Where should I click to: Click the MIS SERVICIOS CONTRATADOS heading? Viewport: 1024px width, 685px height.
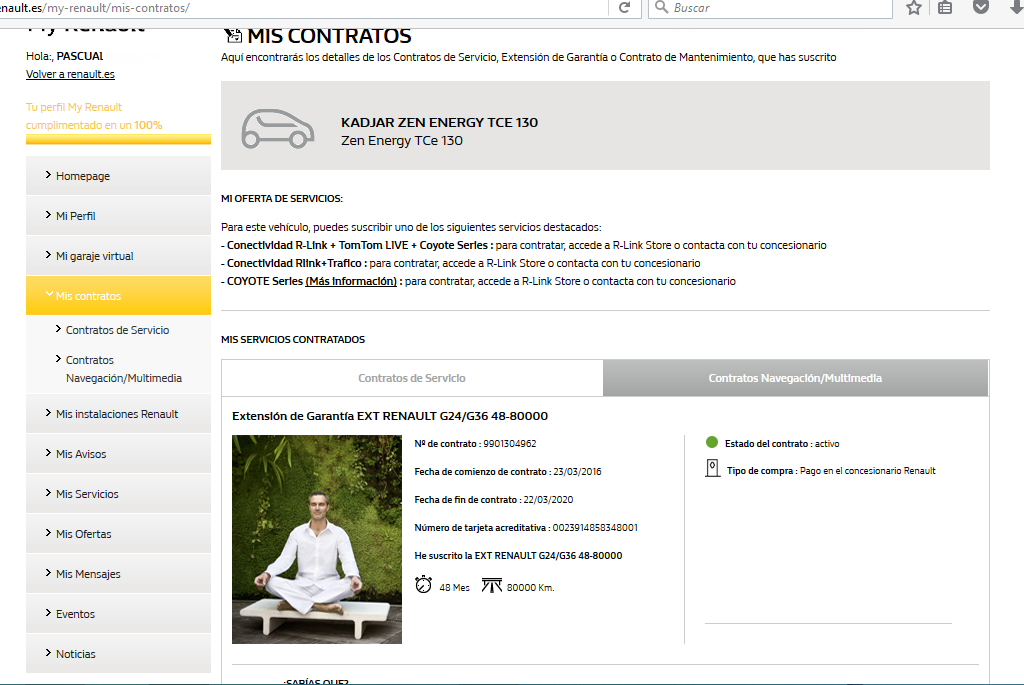point(293,340)
